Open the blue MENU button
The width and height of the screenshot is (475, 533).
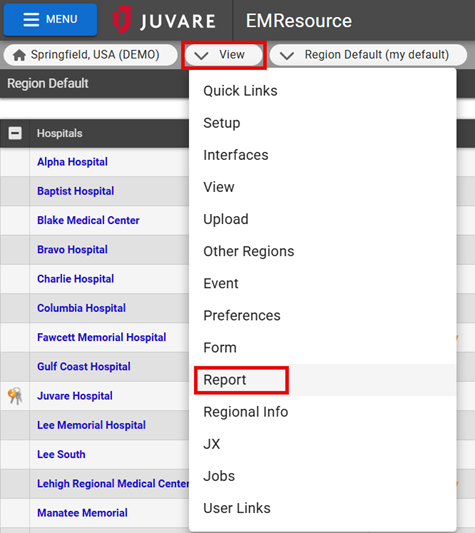[x=50, y=19]
